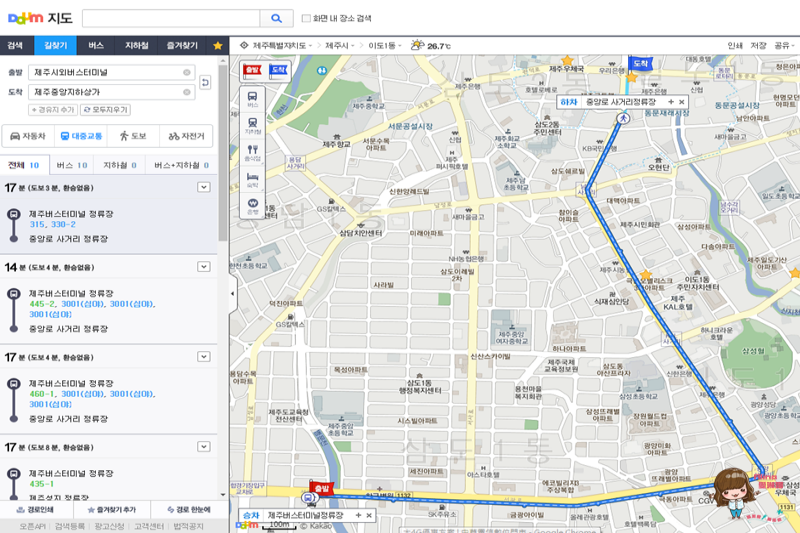Collapse the side panel with the arrow handle
The width and height of the screenshot is (800, 533).
pyautogui.click(x=233, y=294)
